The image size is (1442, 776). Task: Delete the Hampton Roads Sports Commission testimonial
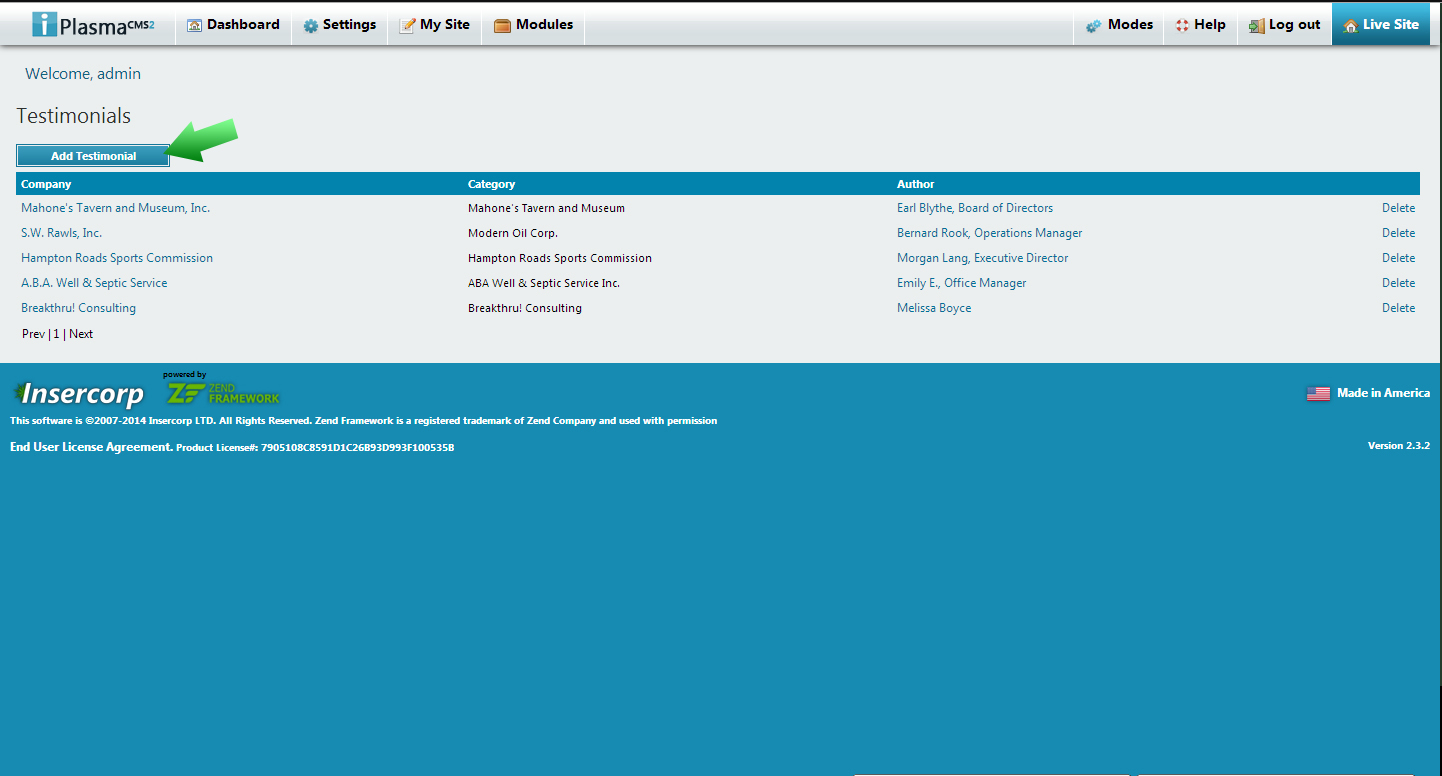pyautogui.click(x=1398, y=258)
